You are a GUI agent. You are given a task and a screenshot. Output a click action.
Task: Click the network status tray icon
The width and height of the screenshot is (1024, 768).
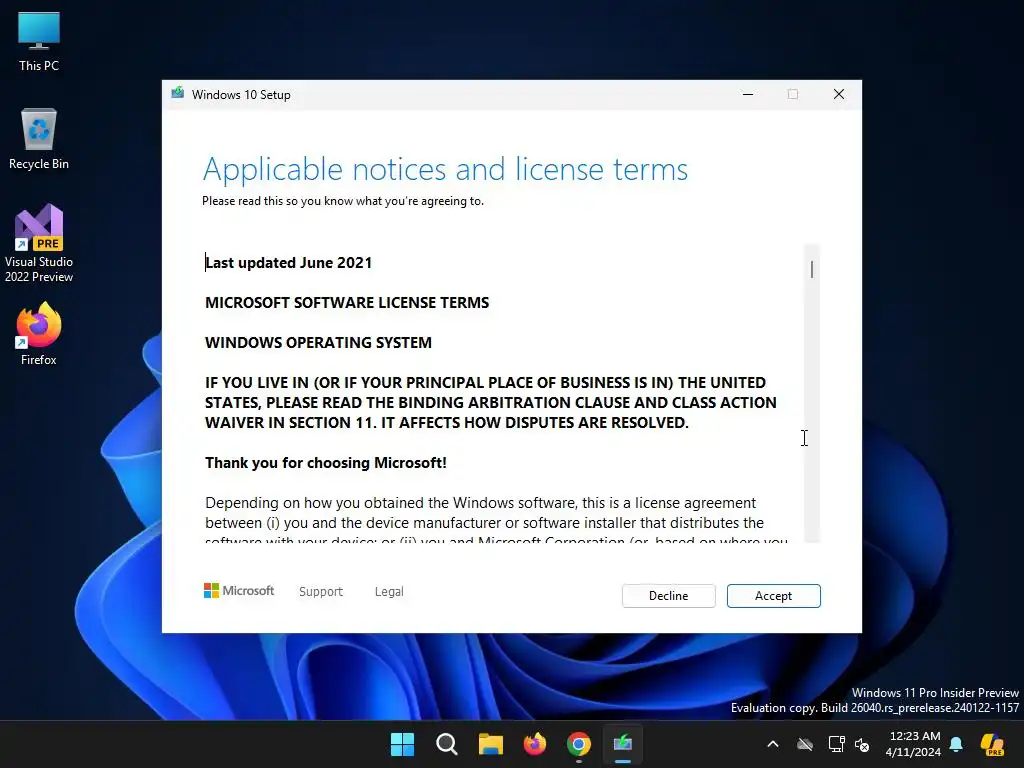[835, 744]
